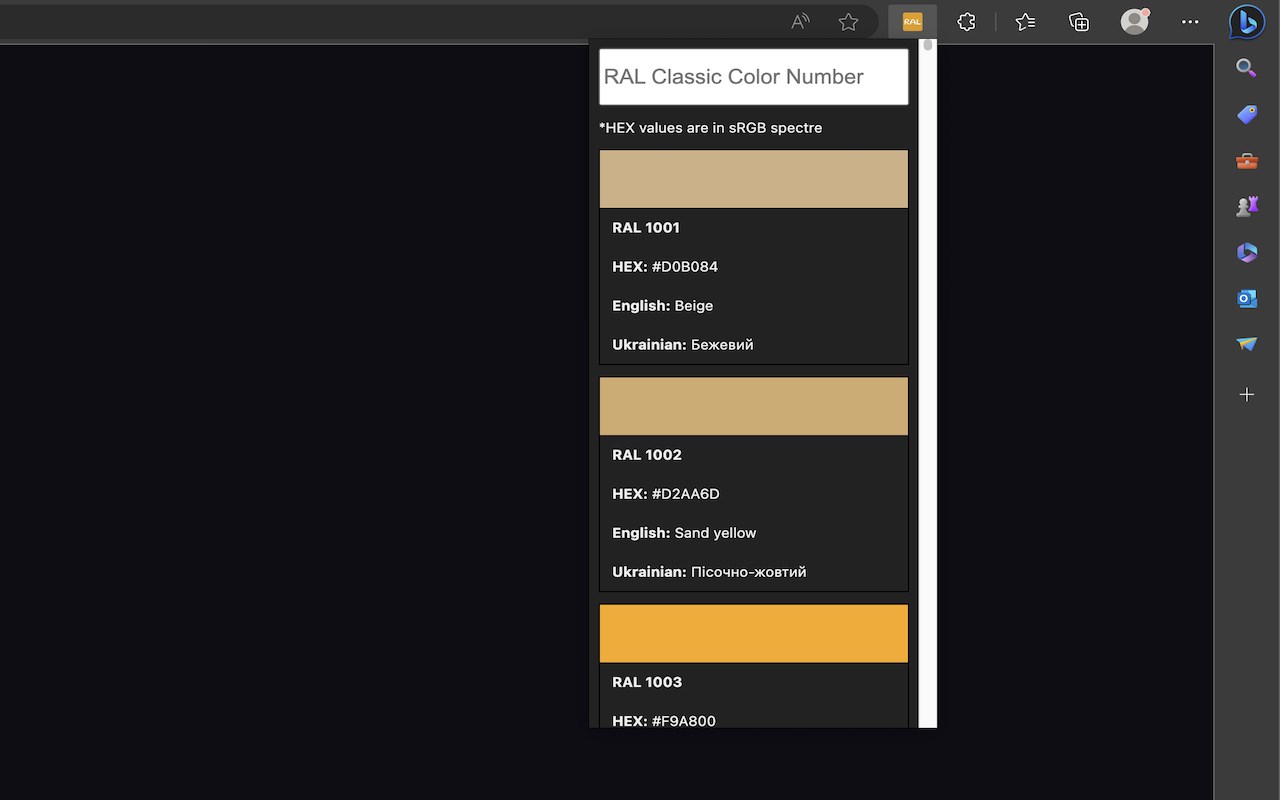The height and width of the screenshot is (800, 1280).
Task: Open the sidebar paper plane Drop icon
Action: [1246, 344]
